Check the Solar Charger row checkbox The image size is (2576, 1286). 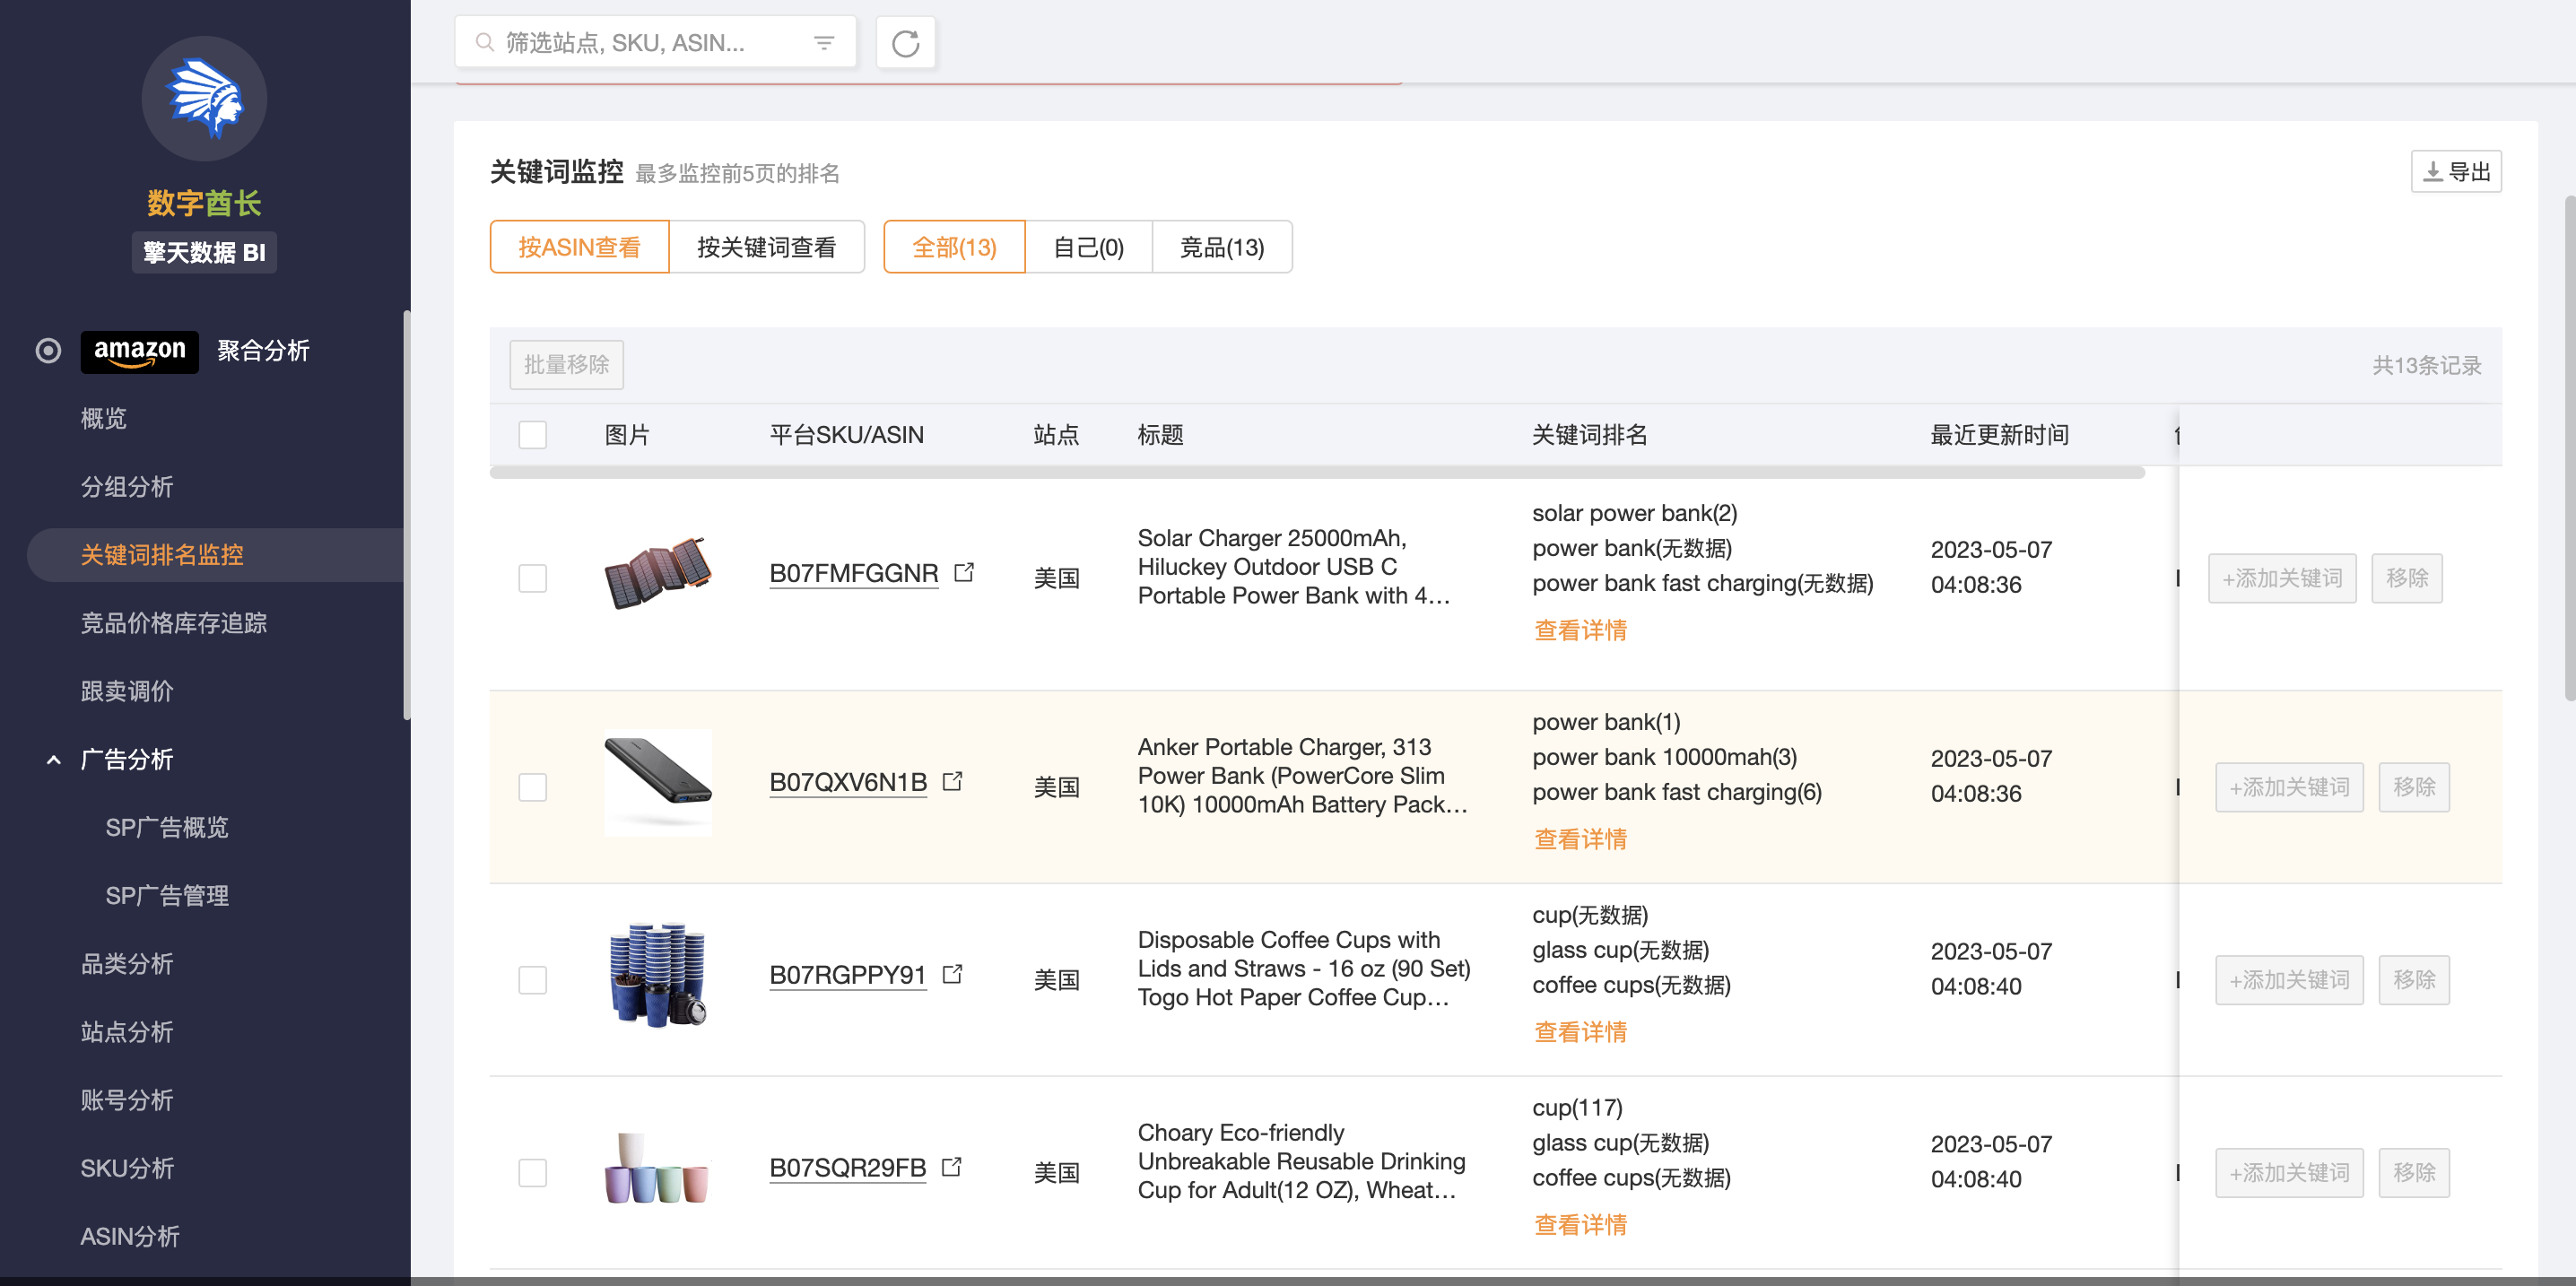coord(532,578)
